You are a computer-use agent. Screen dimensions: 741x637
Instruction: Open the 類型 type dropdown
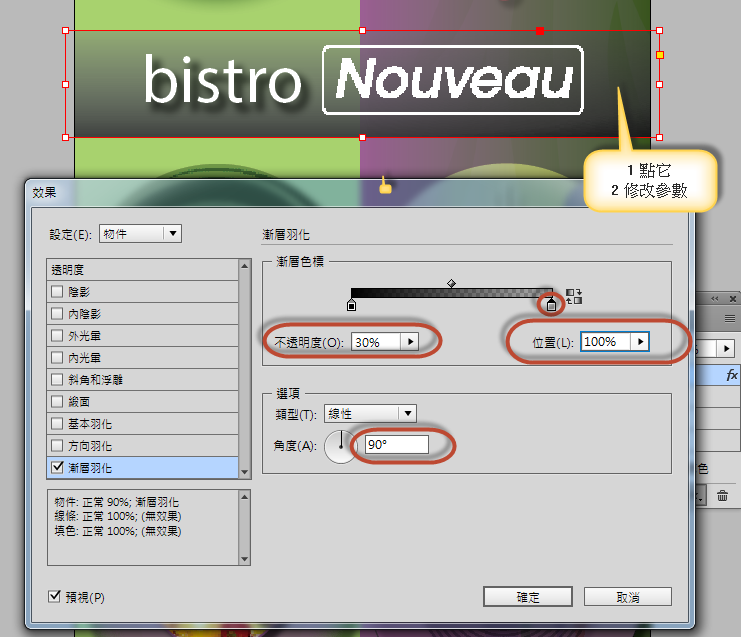(x=371, y=413)
